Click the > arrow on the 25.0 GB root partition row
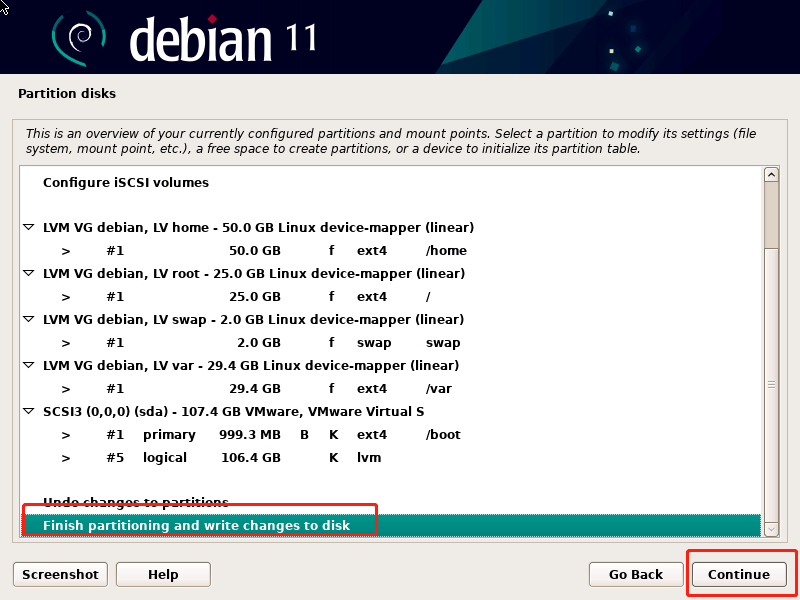Image resolution: width=800 pixels, height=600 pixels. [x=66, y=297]
